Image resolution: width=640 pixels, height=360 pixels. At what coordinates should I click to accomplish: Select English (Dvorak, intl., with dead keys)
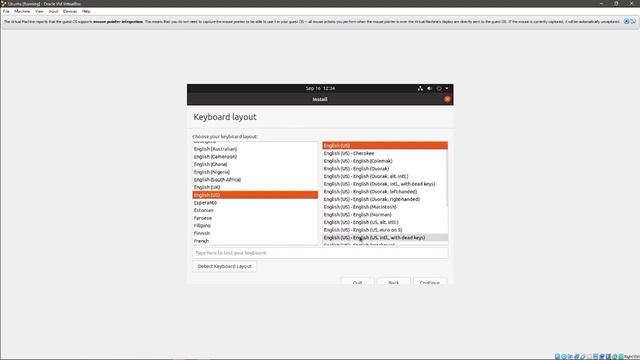[x=384, y=184]
